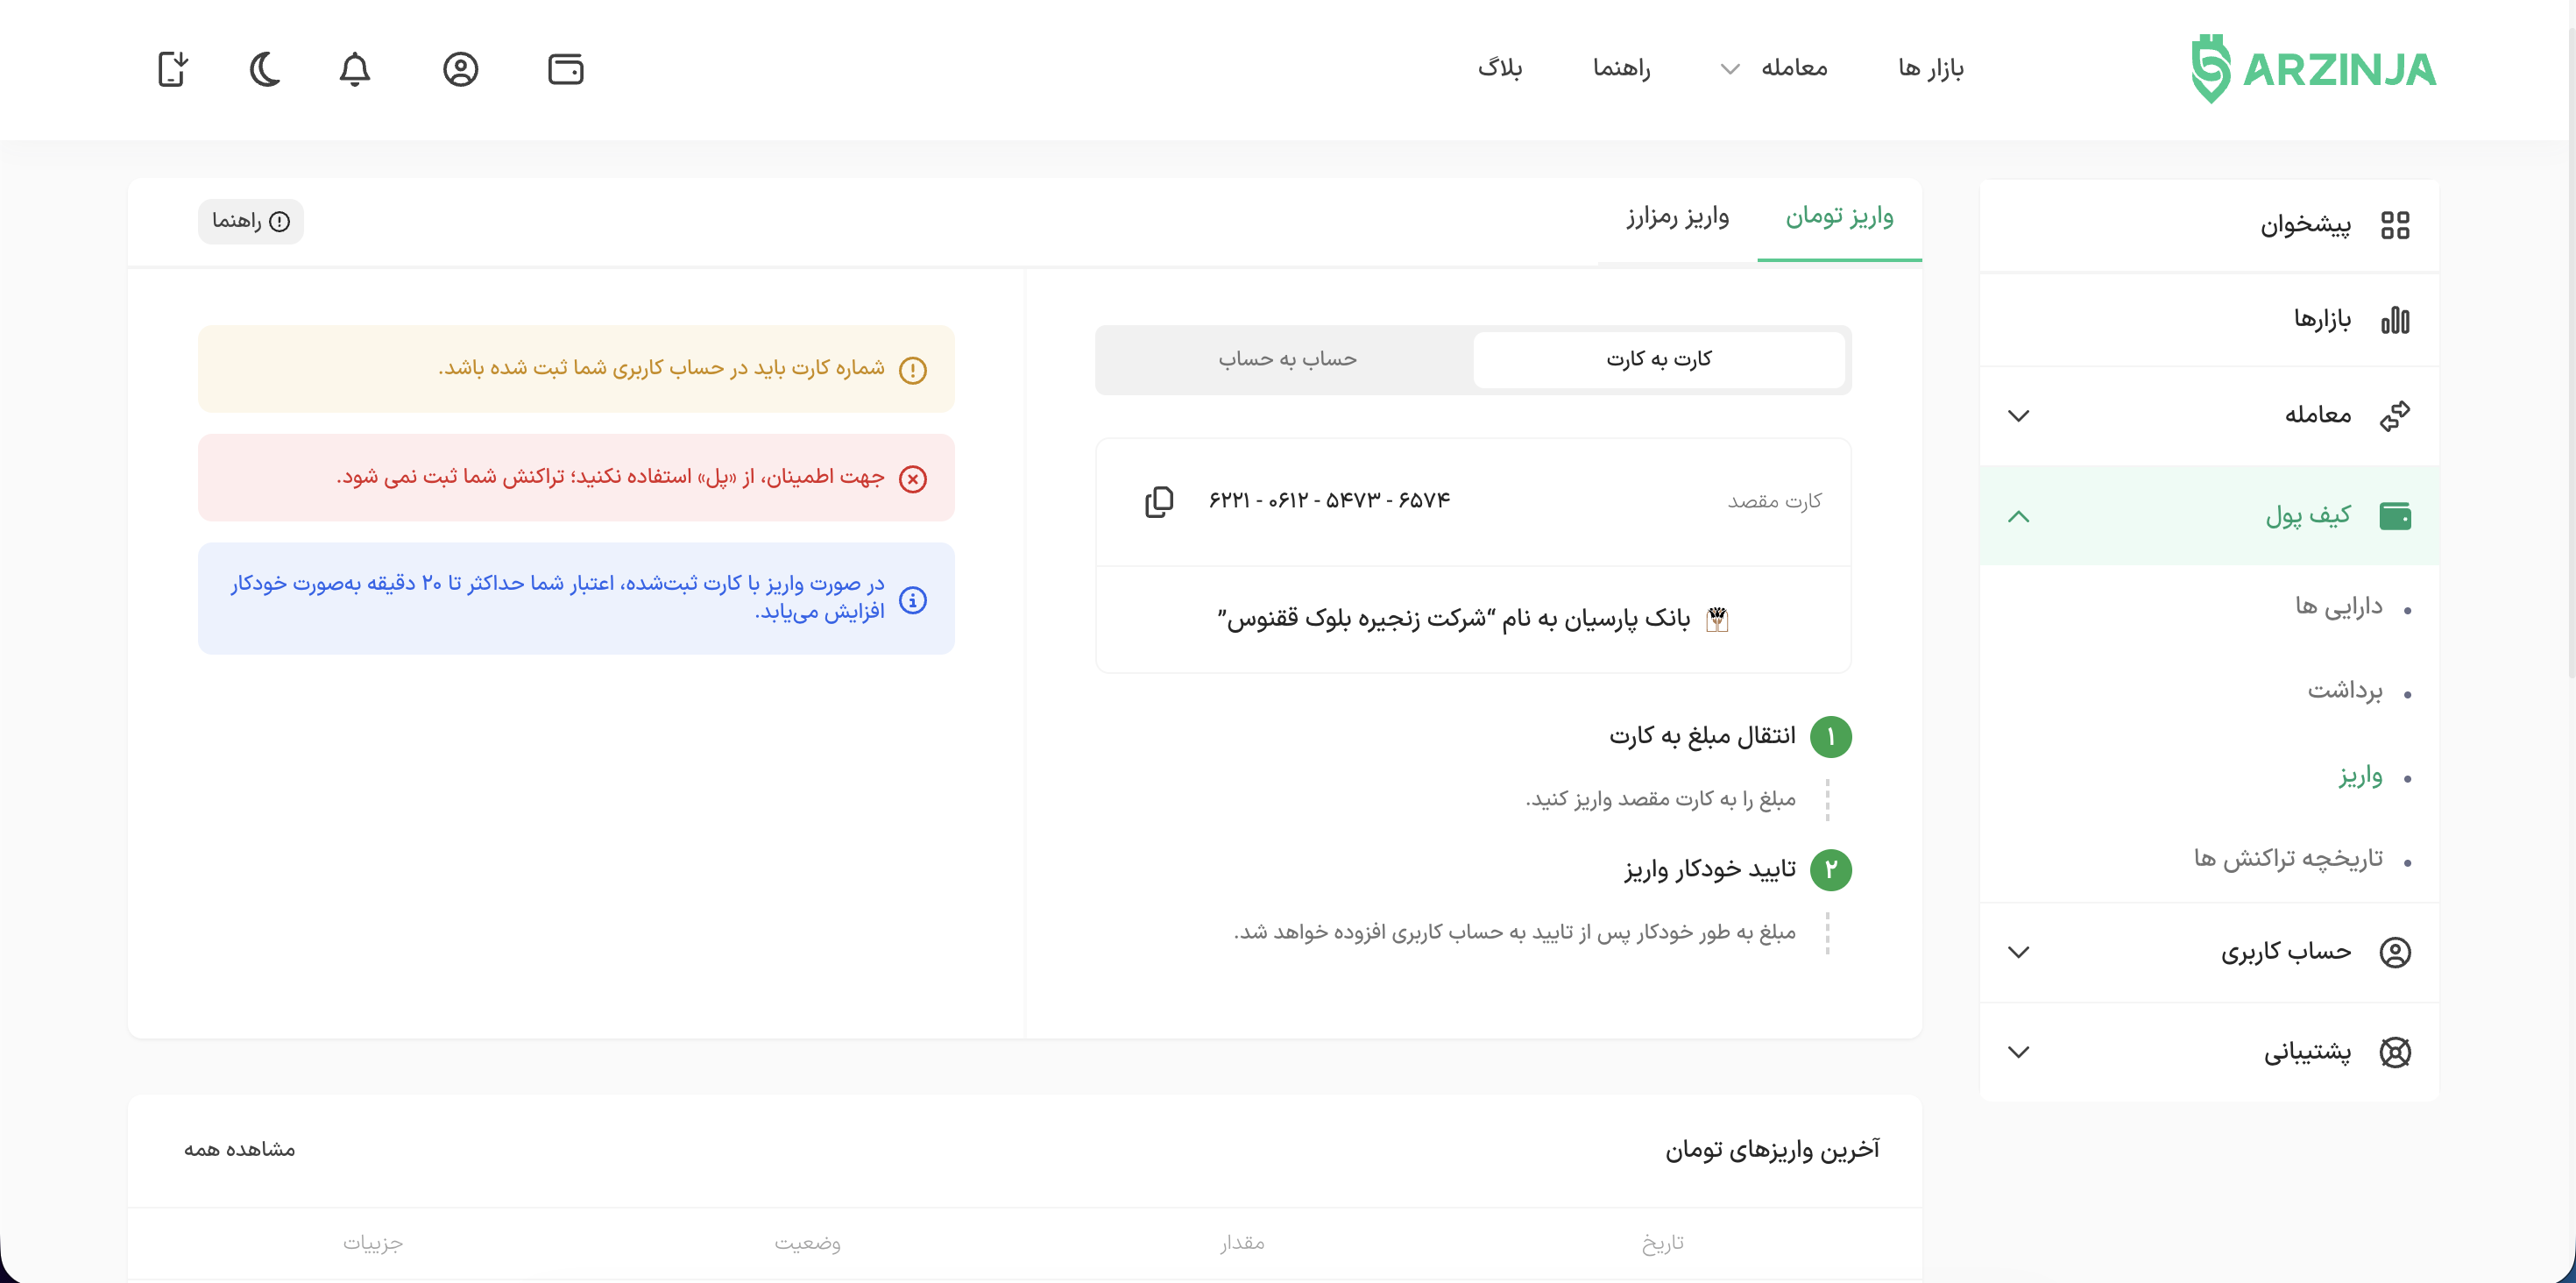The image size is (2576, 1283).
Task: Expand حساب کاربری section chevron
Action: 2019,952
